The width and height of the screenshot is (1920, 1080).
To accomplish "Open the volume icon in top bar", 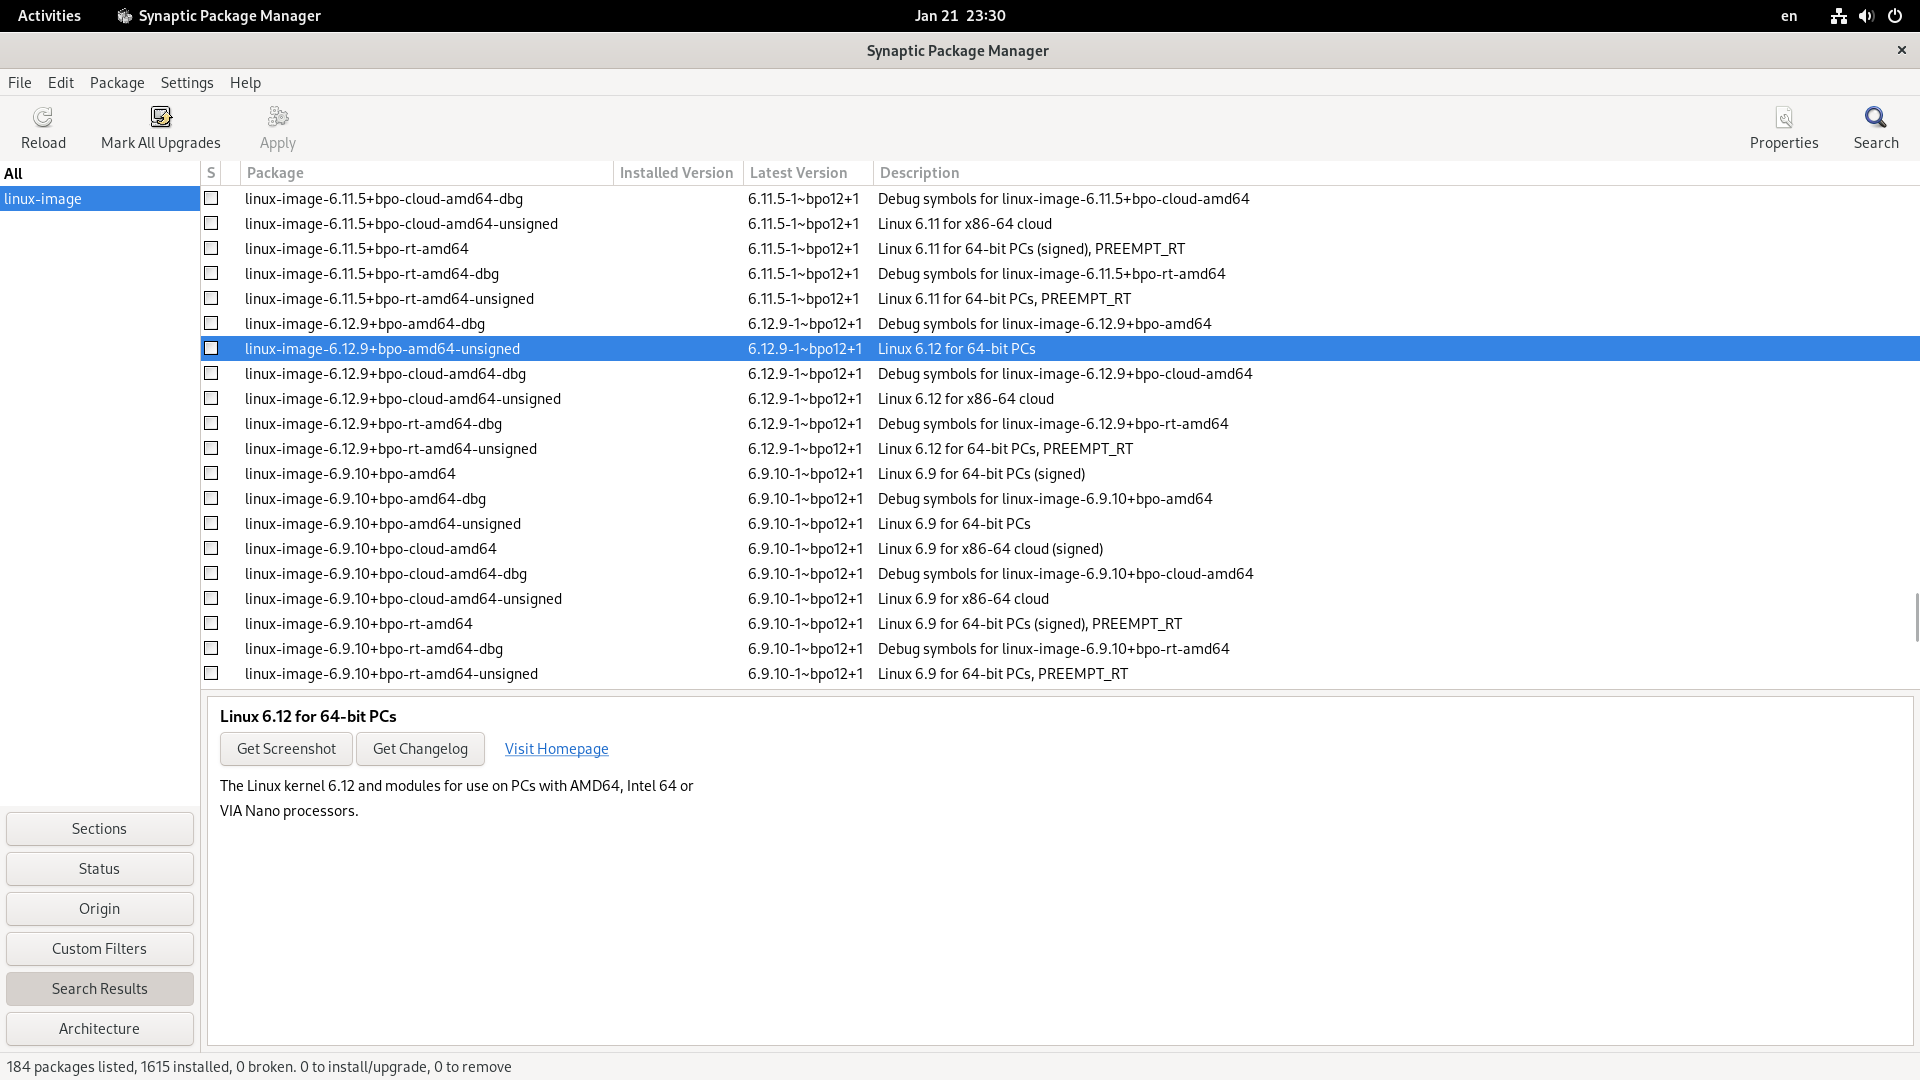I will (x=1866, y=16).
